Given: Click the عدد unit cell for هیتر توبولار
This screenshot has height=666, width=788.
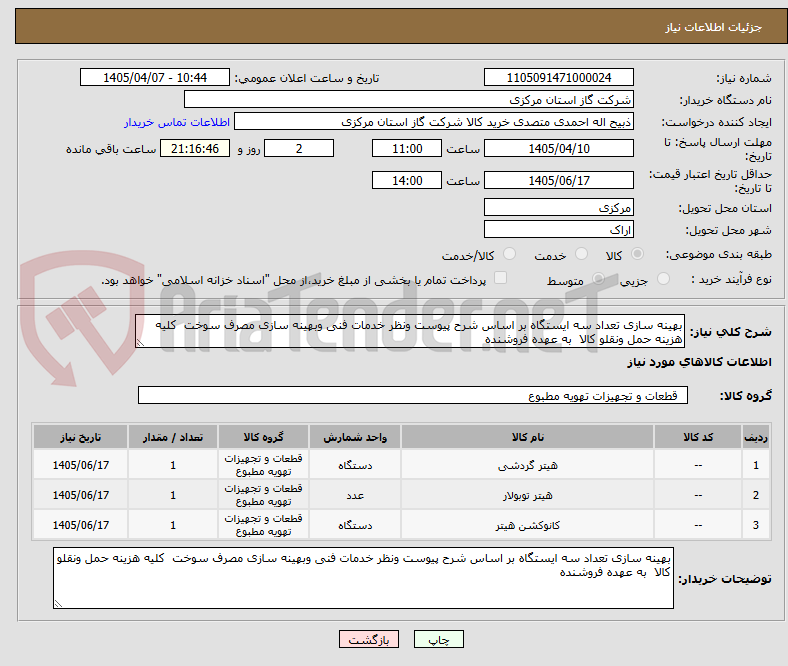Looking at the screenshot, I should coord(355,495).
